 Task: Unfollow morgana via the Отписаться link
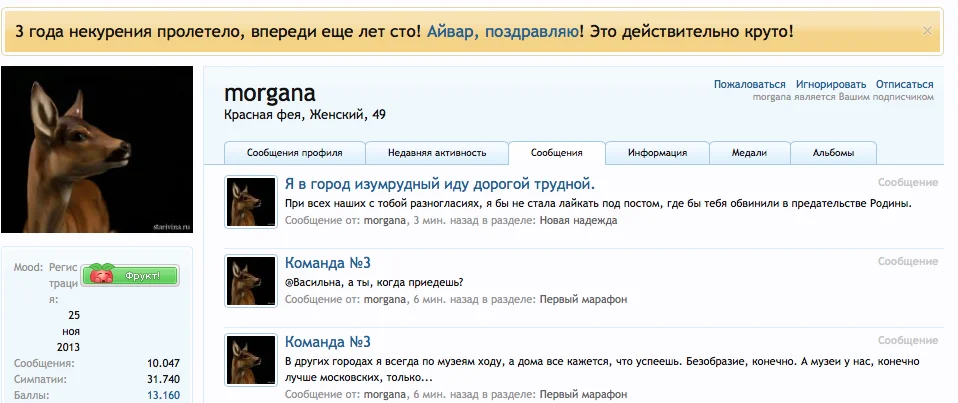904,85
